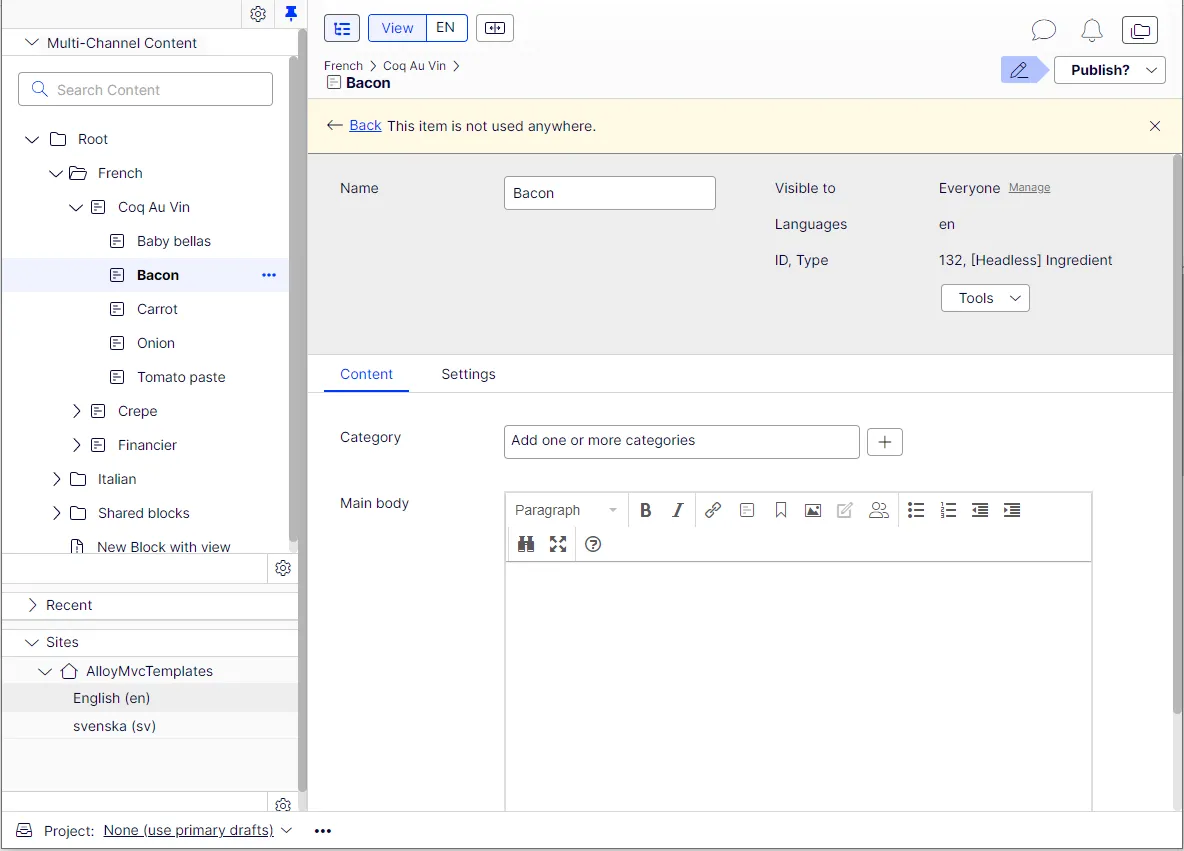This screenshot has height=851, width=1184.
Task: Click the Search Content field
Action: 146,89
